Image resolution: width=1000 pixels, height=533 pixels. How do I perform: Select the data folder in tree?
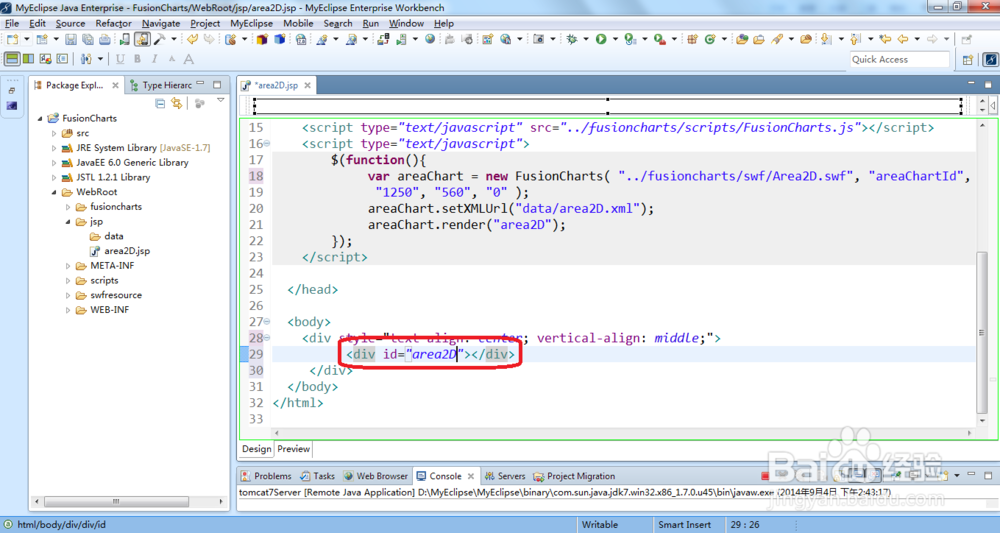coord(114,237)
